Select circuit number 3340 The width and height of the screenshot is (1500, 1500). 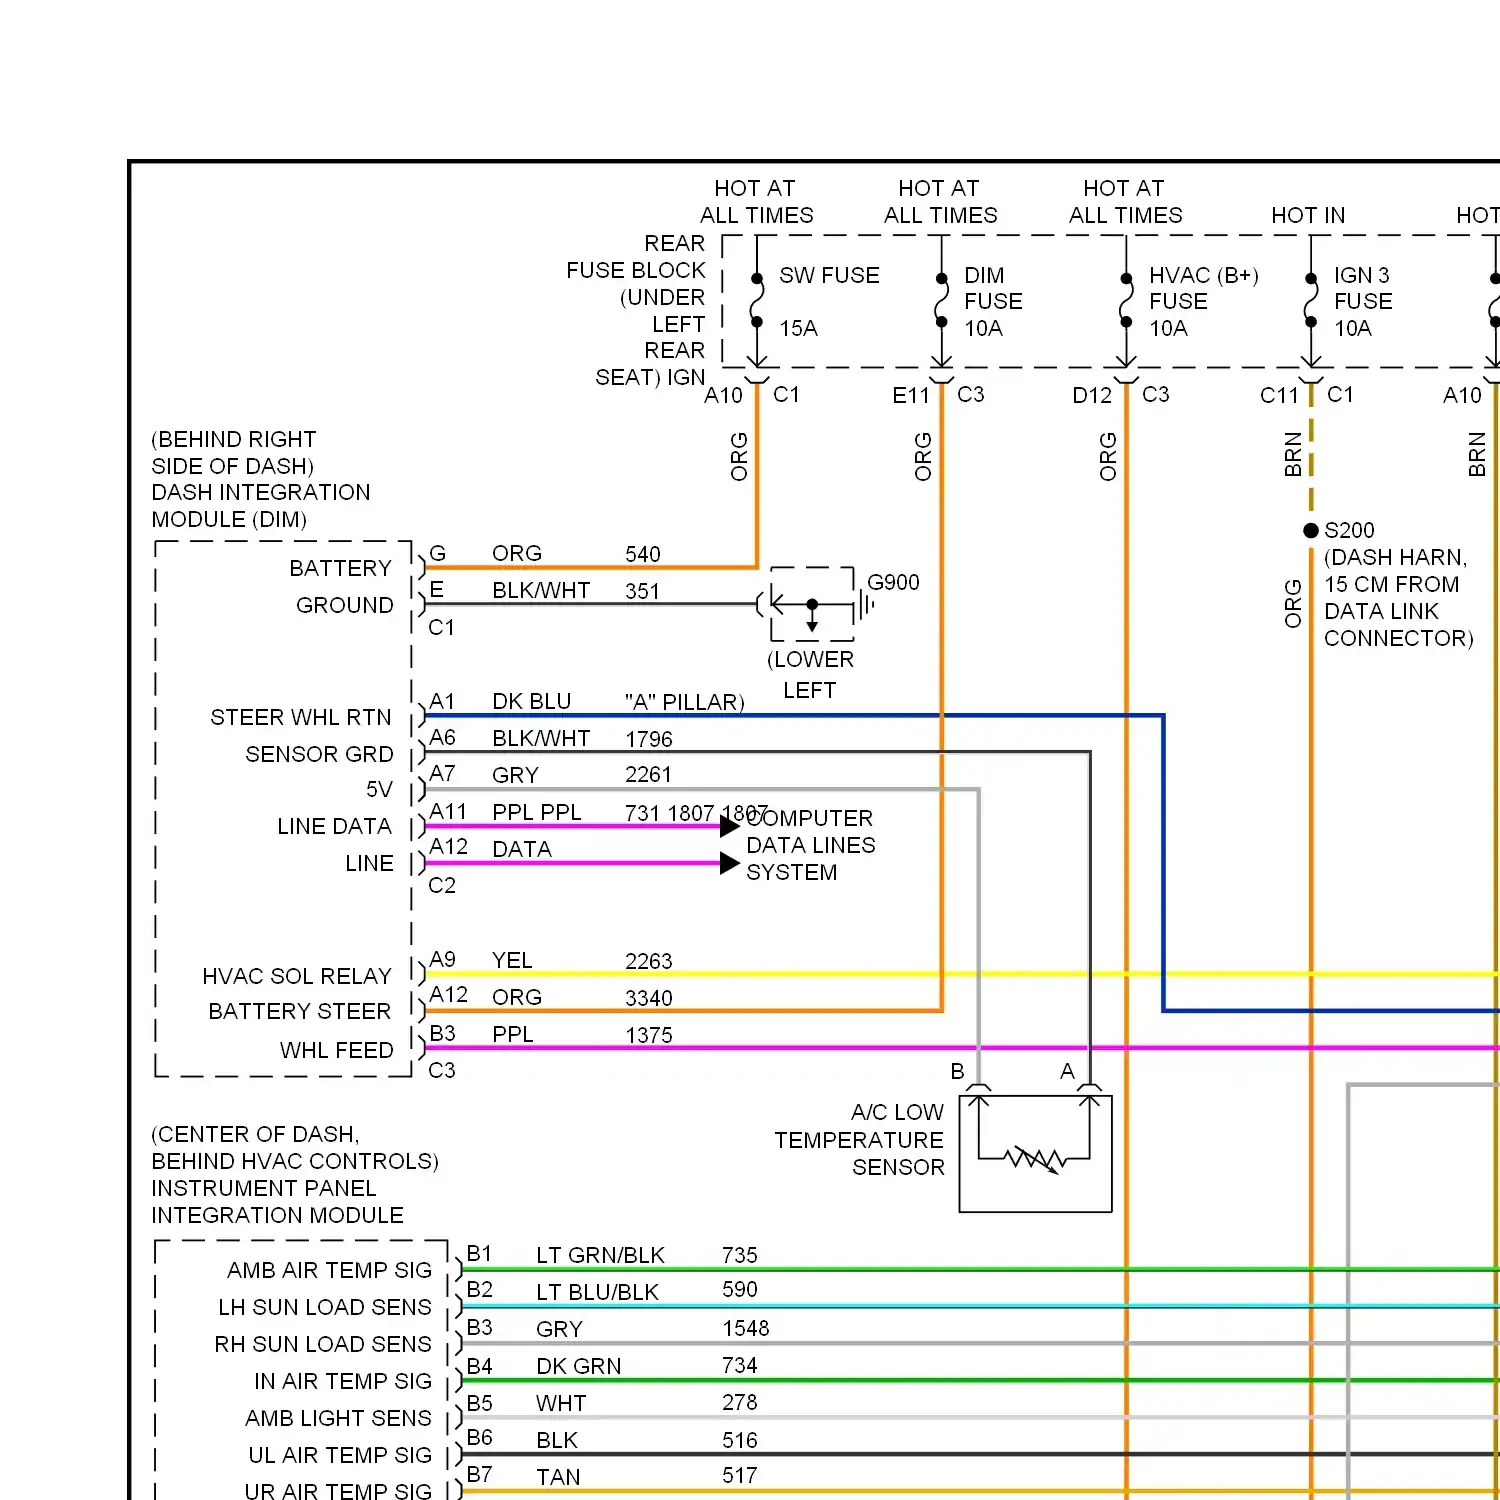pyautogui.click(x=649, y=998)
